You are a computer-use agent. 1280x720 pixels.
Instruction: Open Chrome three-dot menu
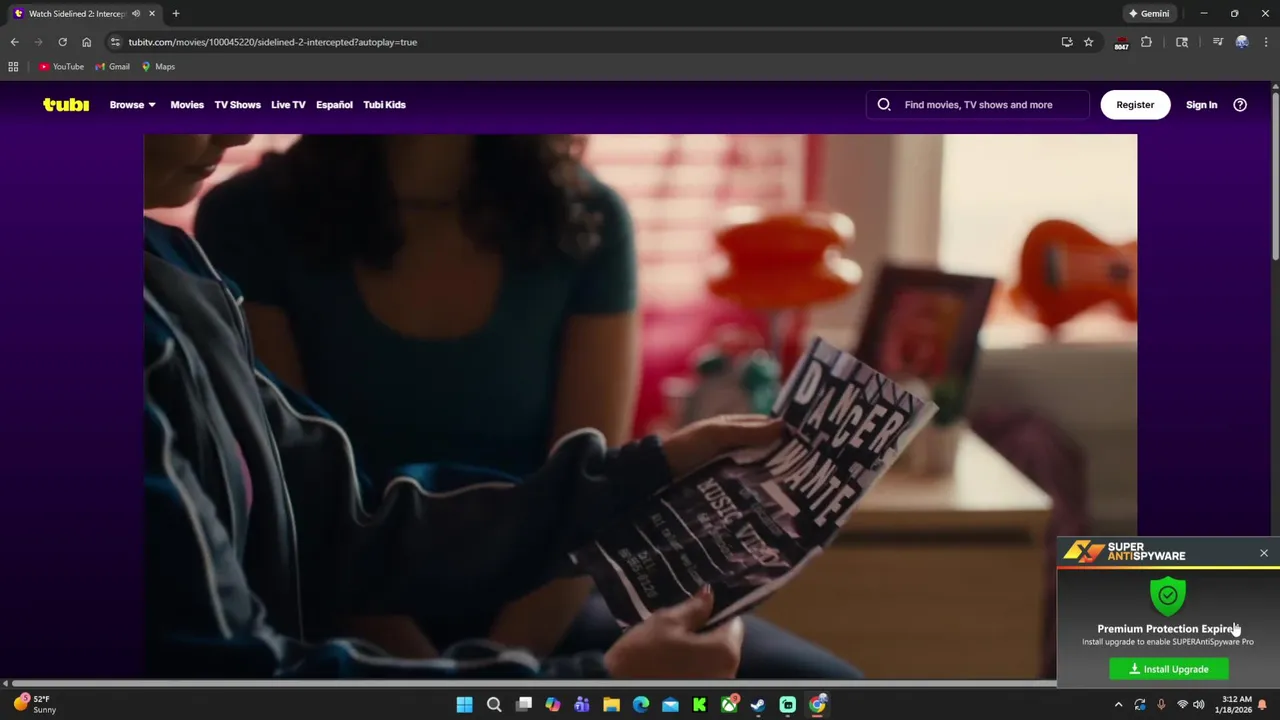pos(1265,42)
